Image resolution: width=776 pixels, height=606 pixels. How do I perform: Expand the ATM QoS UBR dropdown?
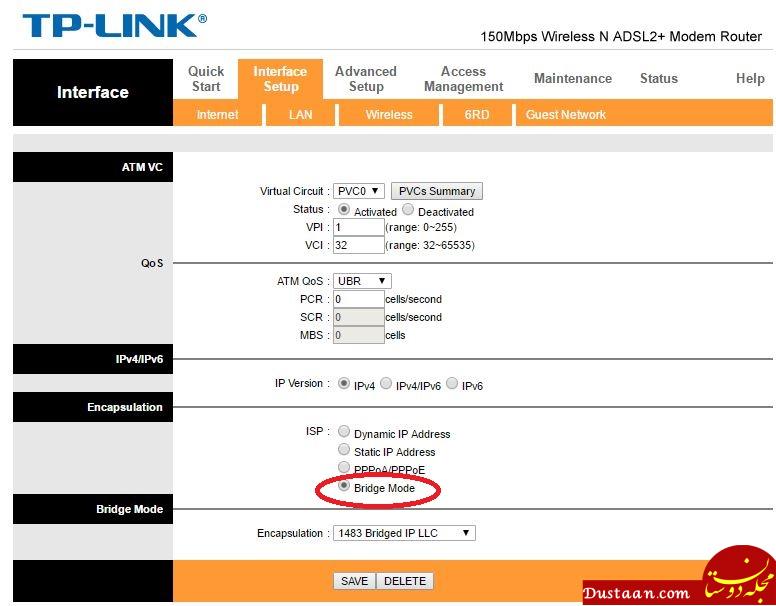tap(362, 281)
